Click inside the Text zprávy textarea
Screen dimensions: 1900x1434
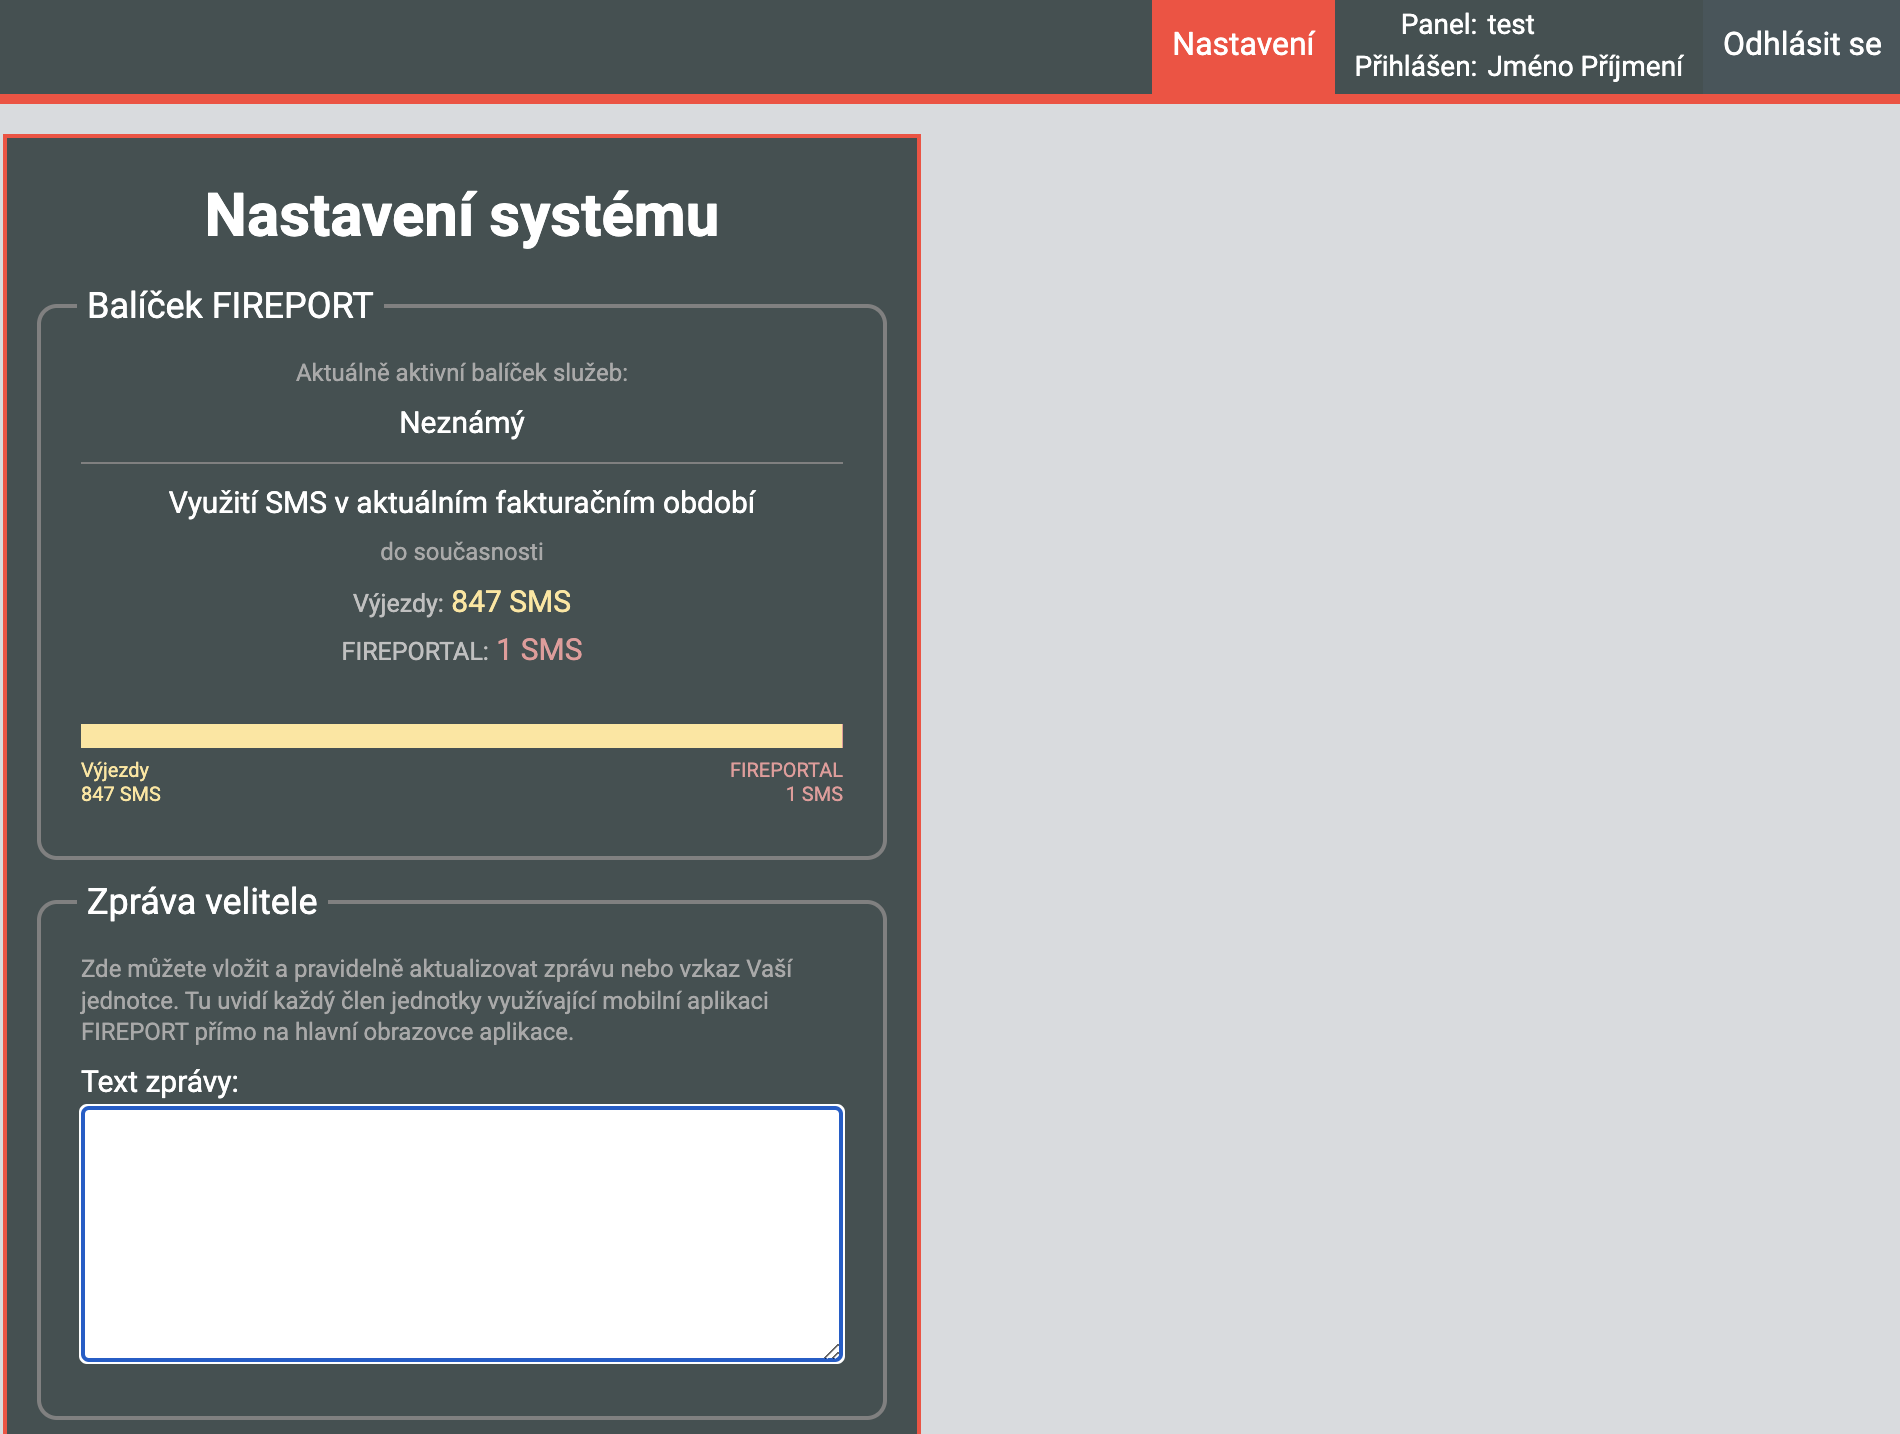click(x=461, y=1232)
